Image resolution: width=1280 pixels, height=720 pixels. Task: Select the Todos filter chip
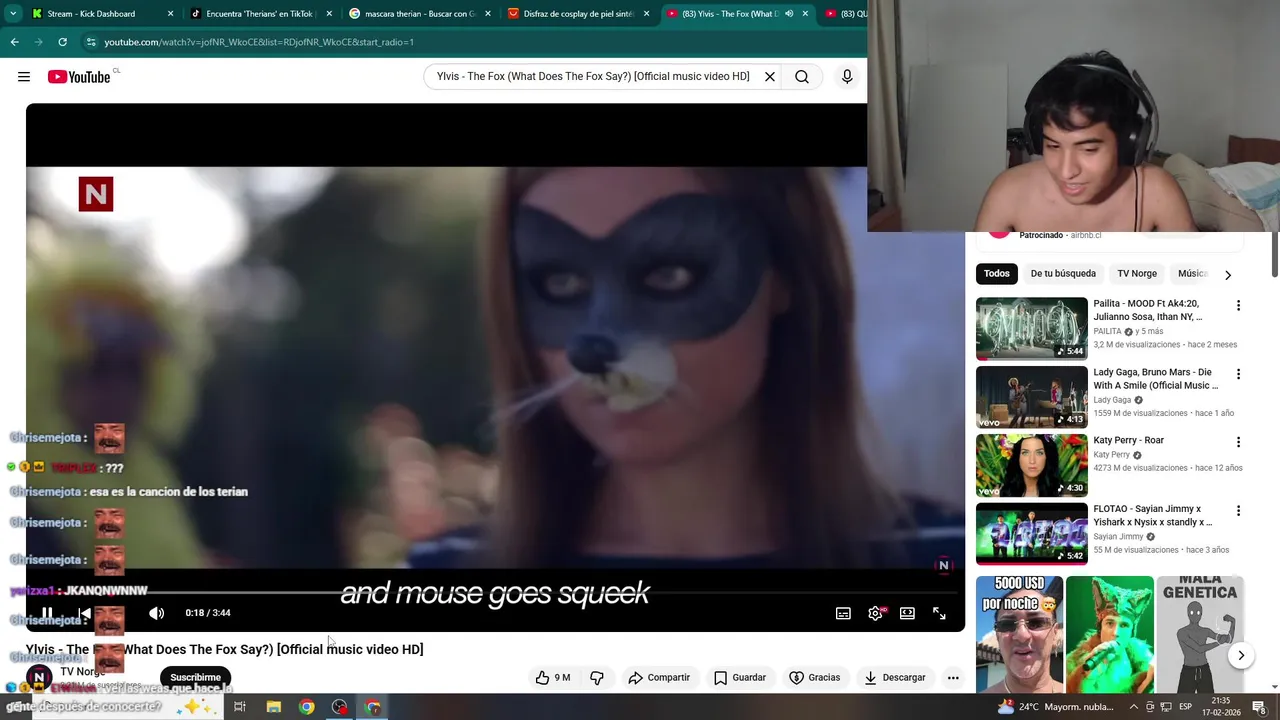pyautogui.click(x=996, y=273)
